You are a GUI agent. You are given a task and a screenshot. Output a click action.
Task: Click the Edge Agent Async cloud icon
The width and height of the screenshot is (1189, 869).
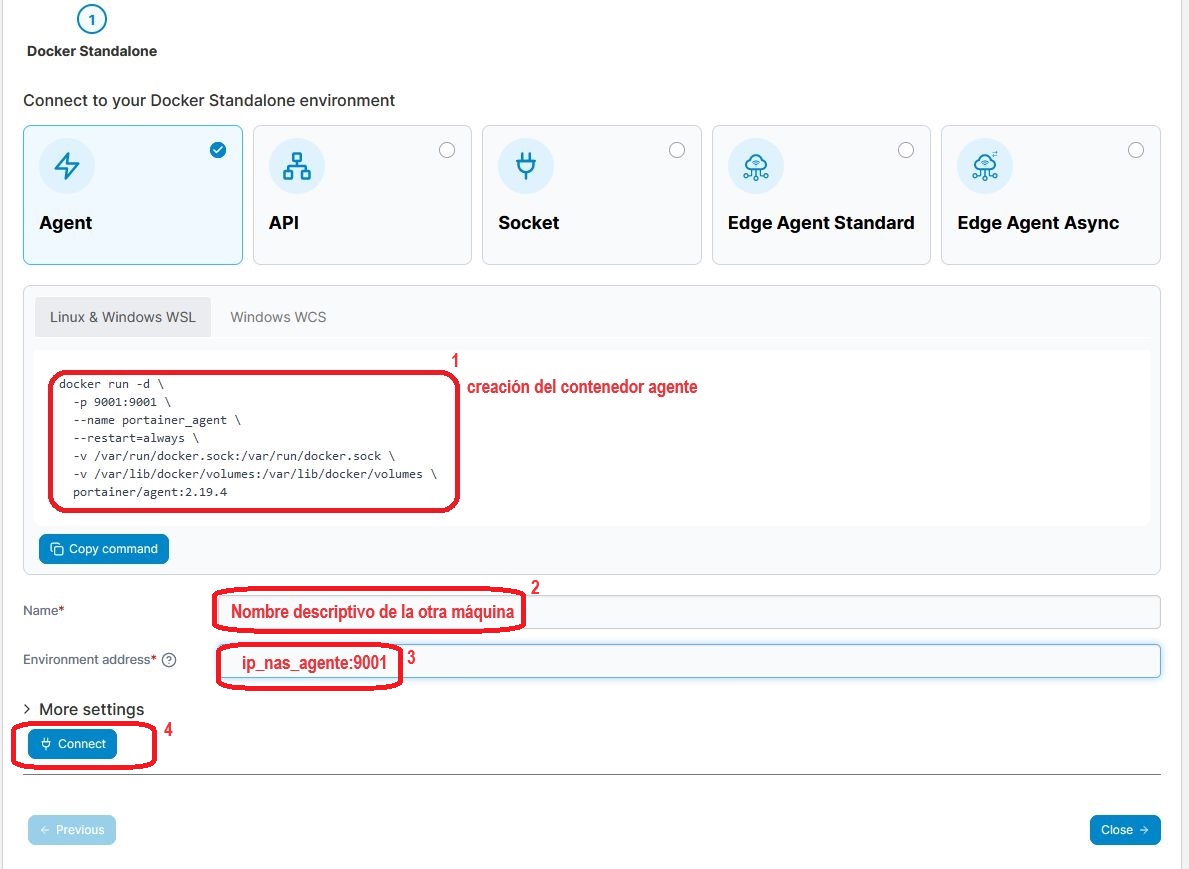click(985, 166)
